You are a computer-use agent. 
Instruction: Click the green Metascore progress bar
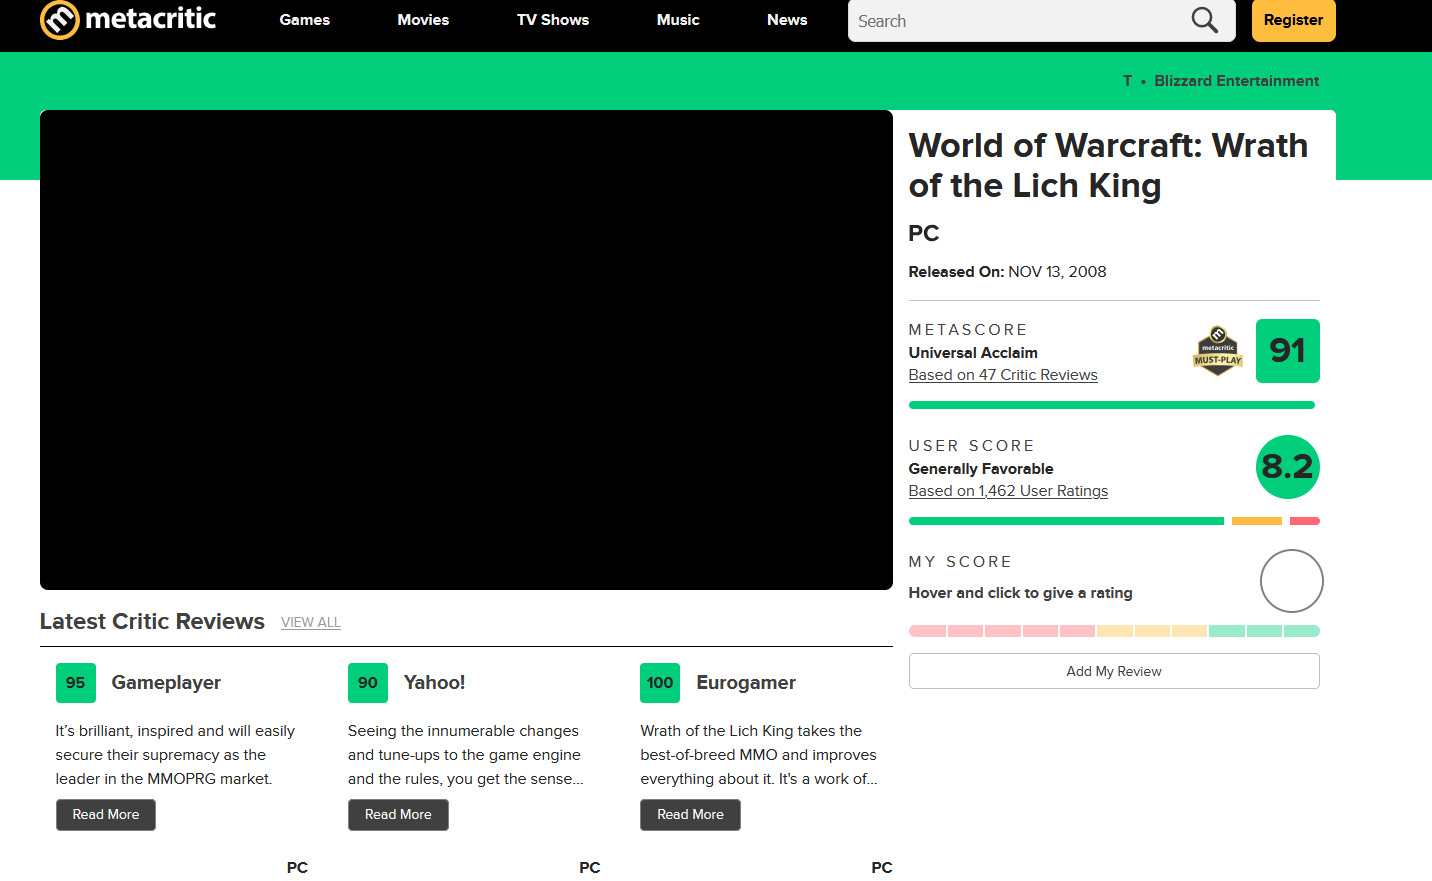(1111, 405)
